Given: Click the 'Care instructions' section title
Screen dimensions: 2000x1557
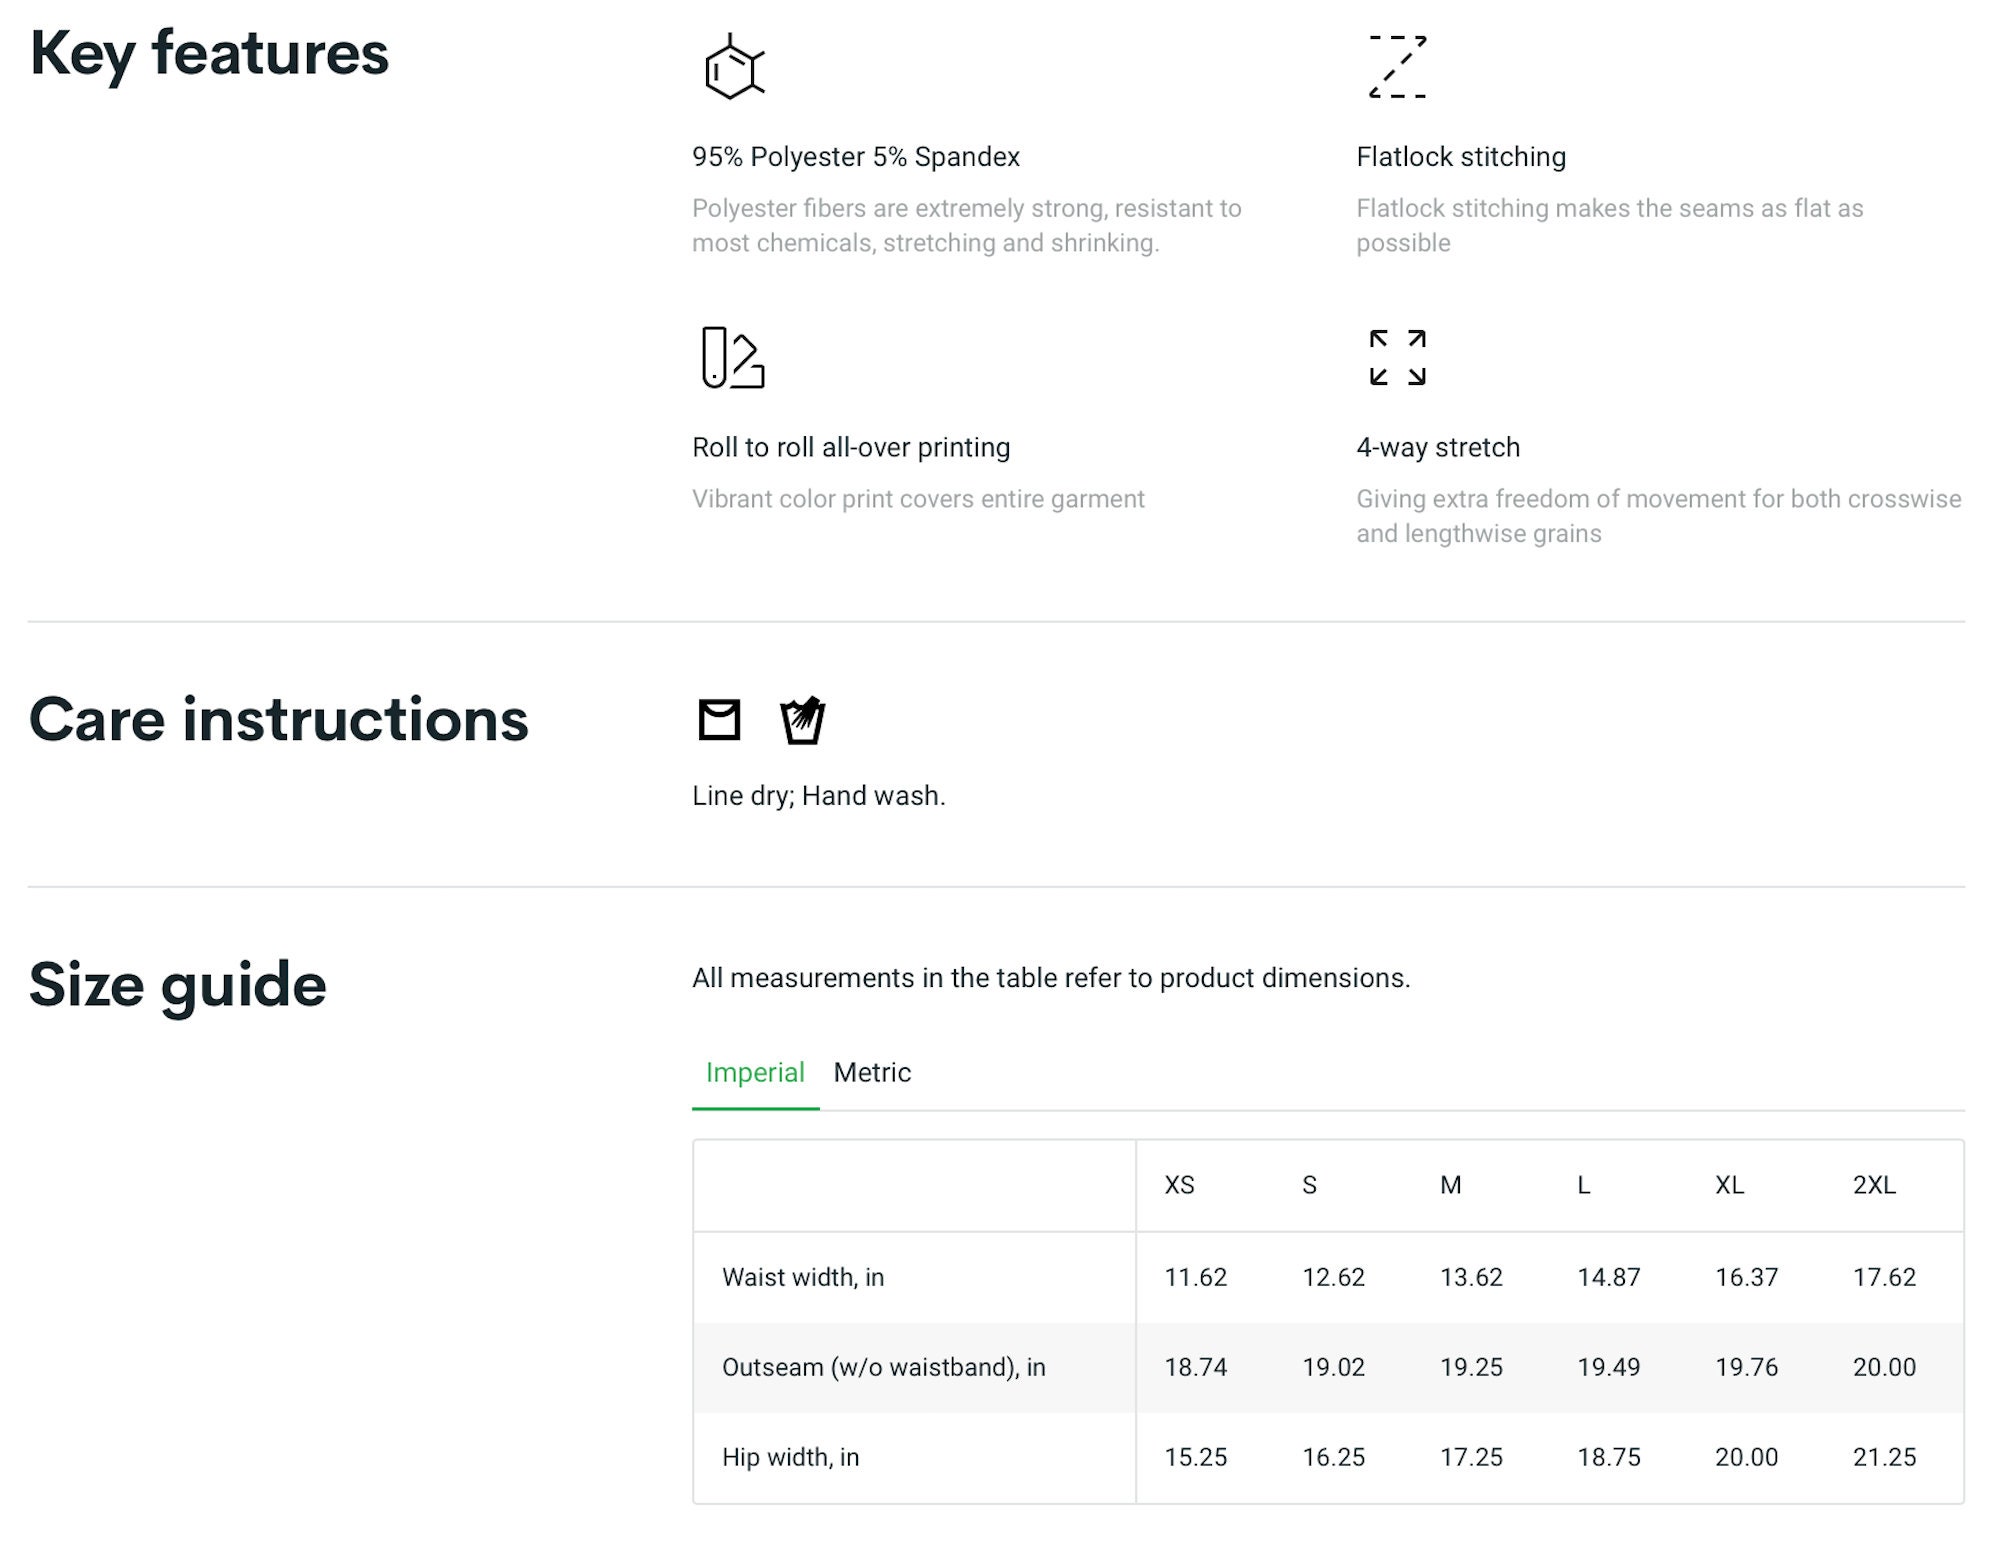Looking at the screenshot, I should [x=278, y=719].
